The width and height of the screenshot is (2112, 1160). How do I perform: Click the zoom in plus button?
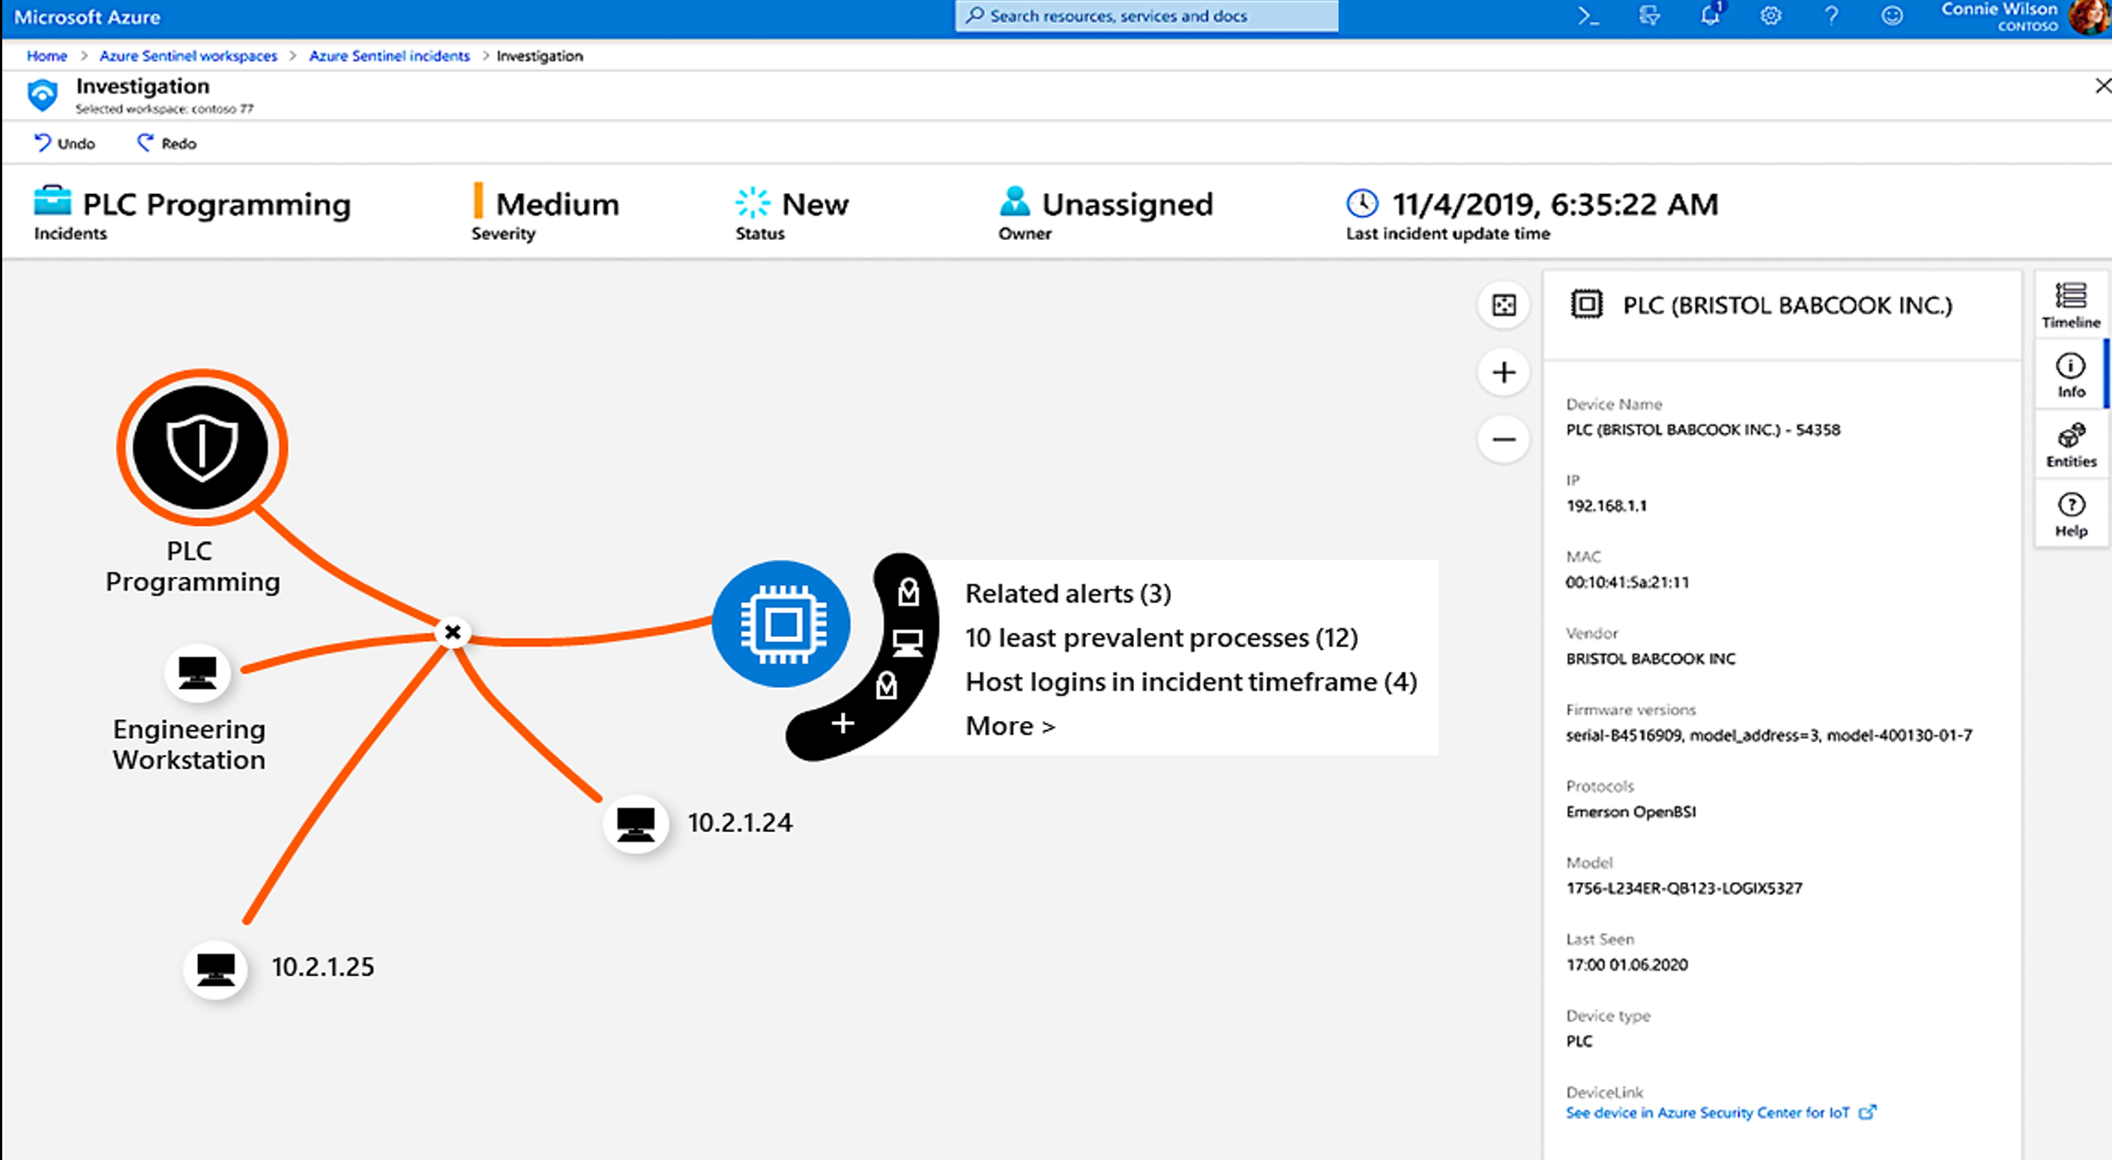[1505, 371]
